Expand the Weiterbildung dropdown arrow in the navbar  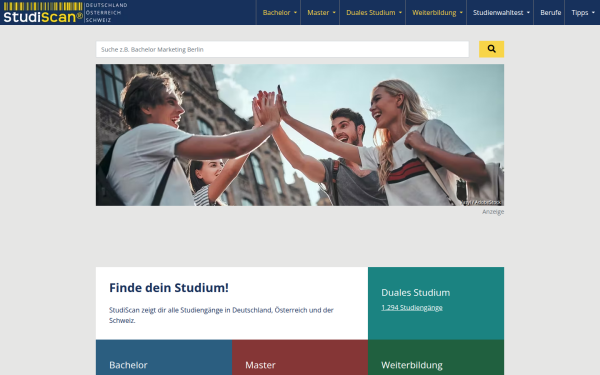tap(461, 13)
